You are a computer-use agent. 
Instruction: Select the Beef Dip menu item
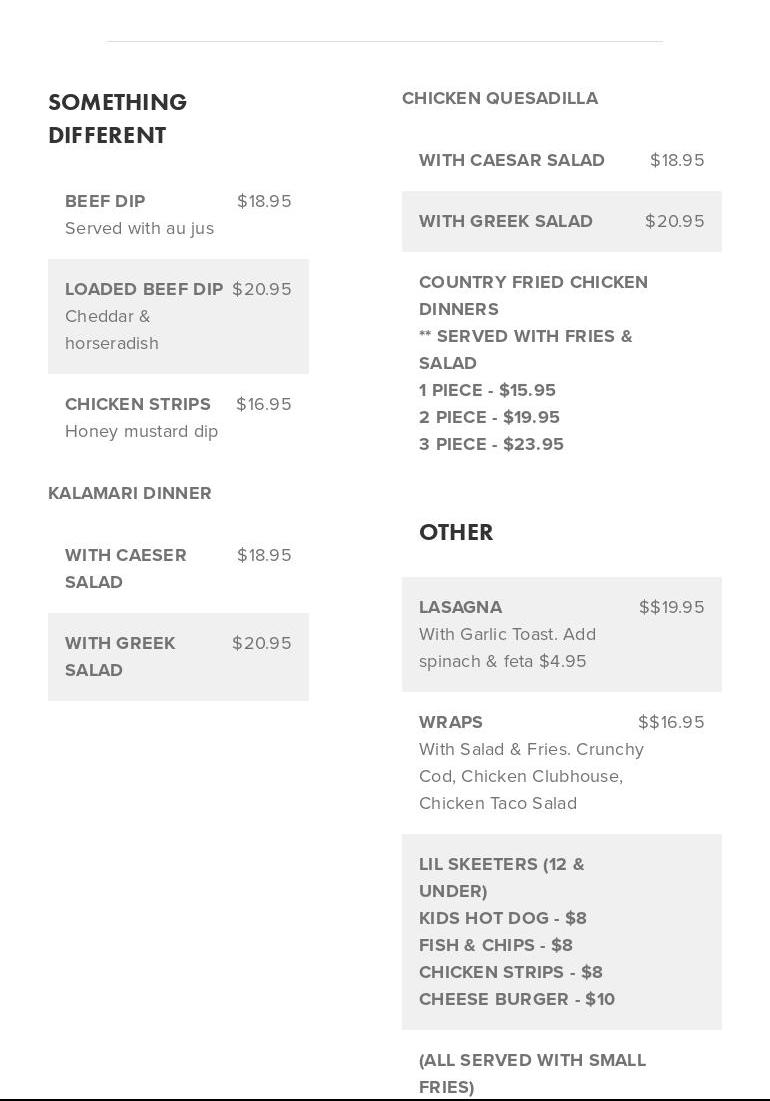click(105, 201)
